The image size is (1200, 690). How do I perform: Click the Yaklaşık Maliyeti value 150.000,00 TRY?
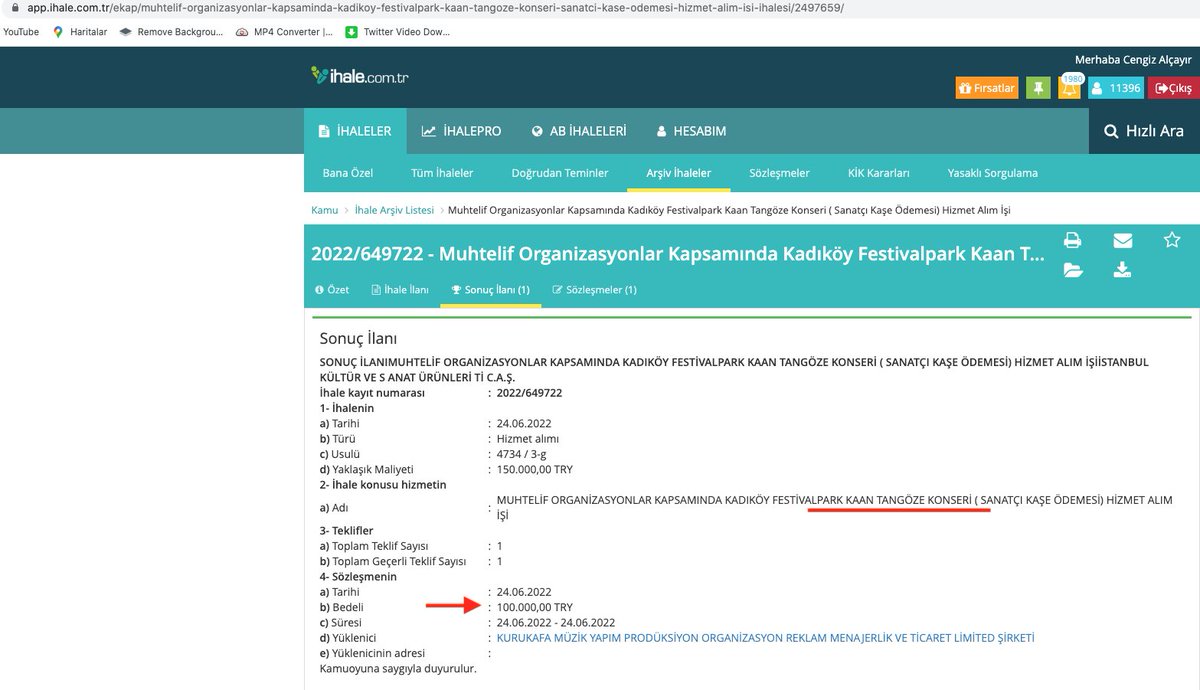click(535, 469)
